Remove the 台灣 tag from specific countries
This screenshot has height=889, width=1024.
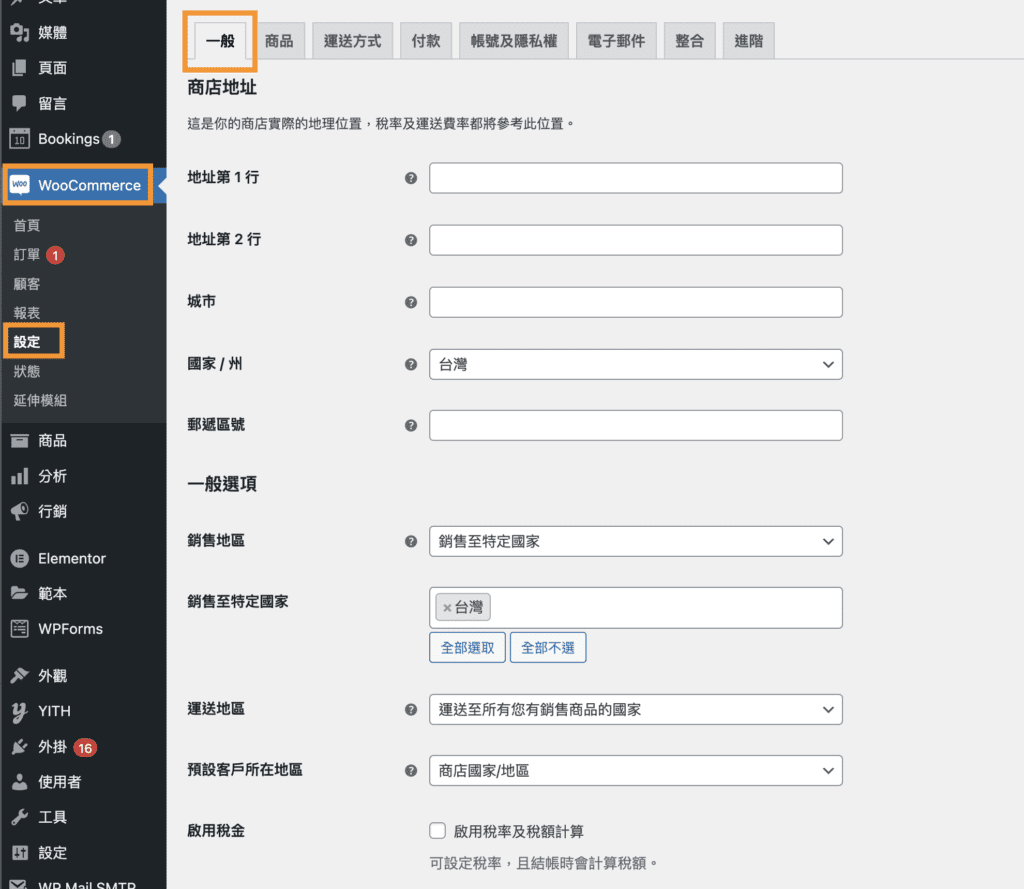(445, 607)
